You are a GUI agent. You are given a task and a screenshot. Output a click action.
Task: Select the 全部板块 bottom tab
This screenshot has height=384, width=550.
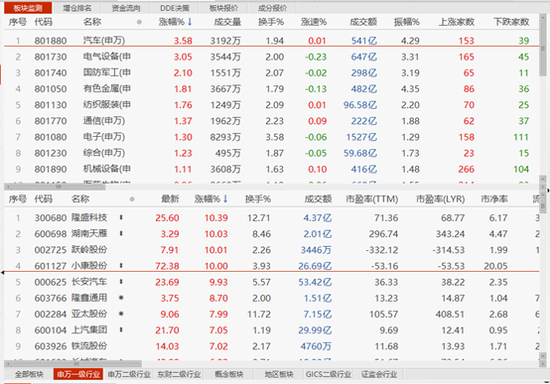[x=29, y=374]
